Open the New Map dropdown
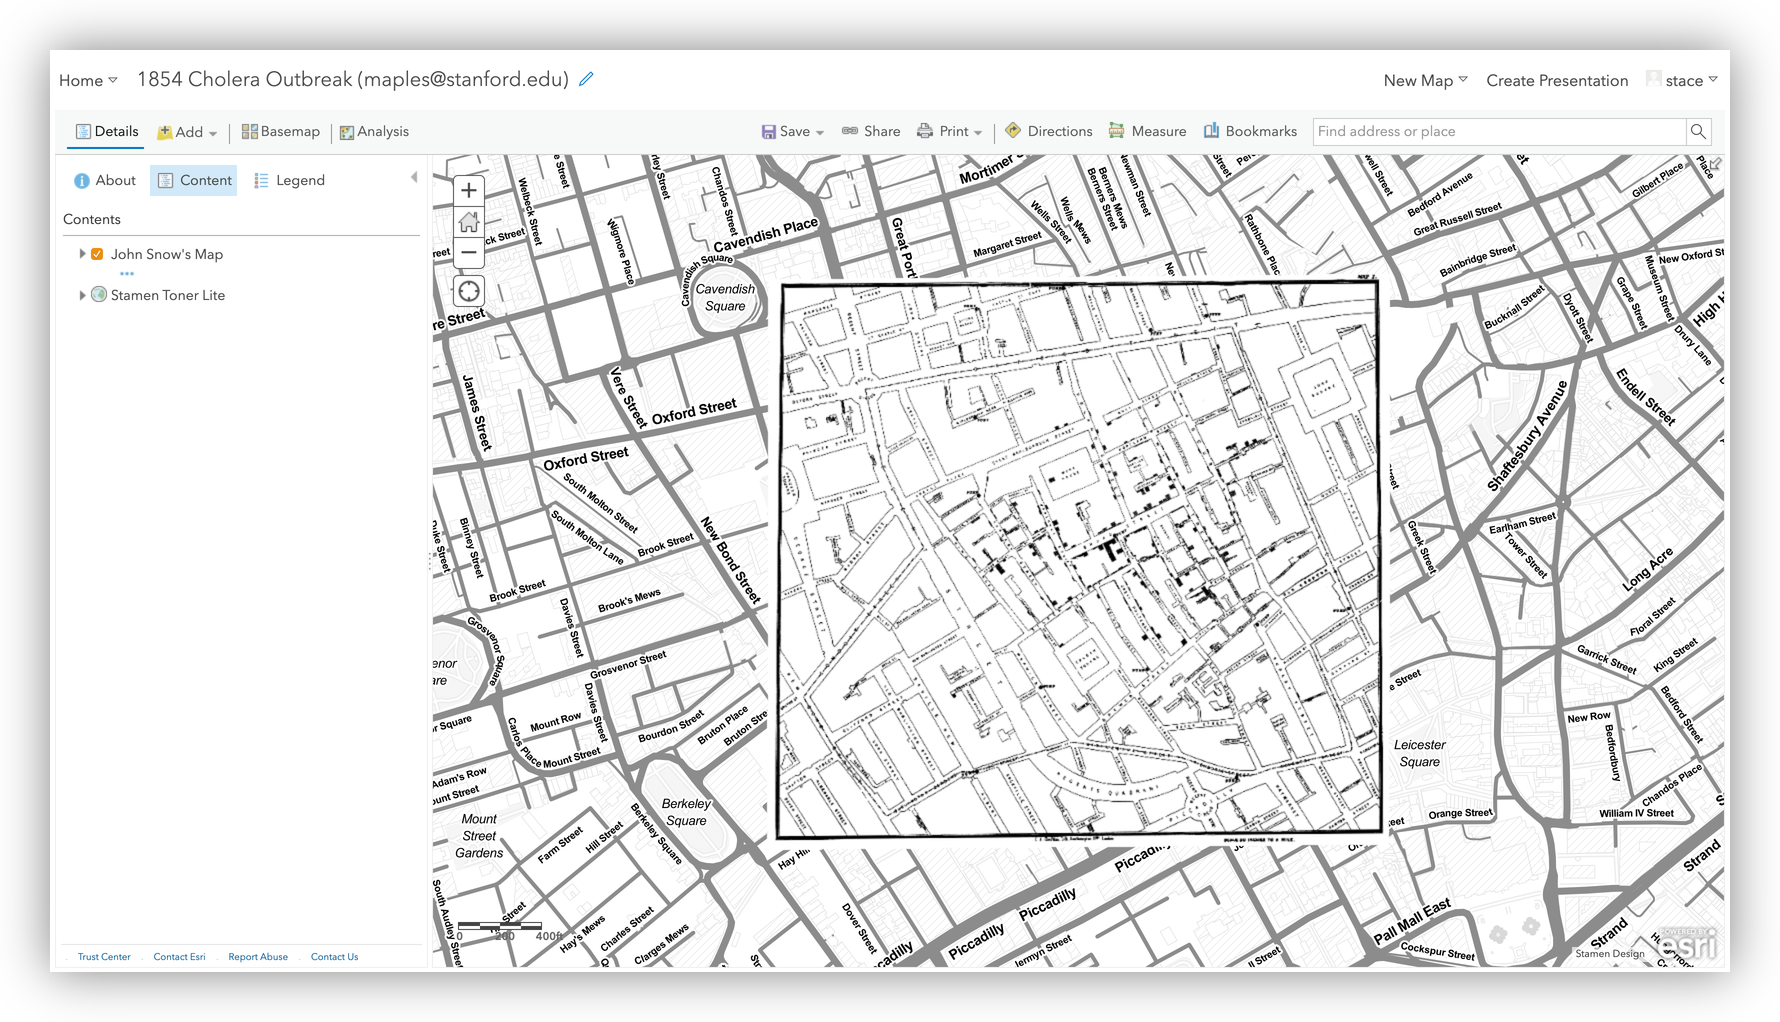The height and width of the screenshot is (1022, 1780). click(1425, 80)
